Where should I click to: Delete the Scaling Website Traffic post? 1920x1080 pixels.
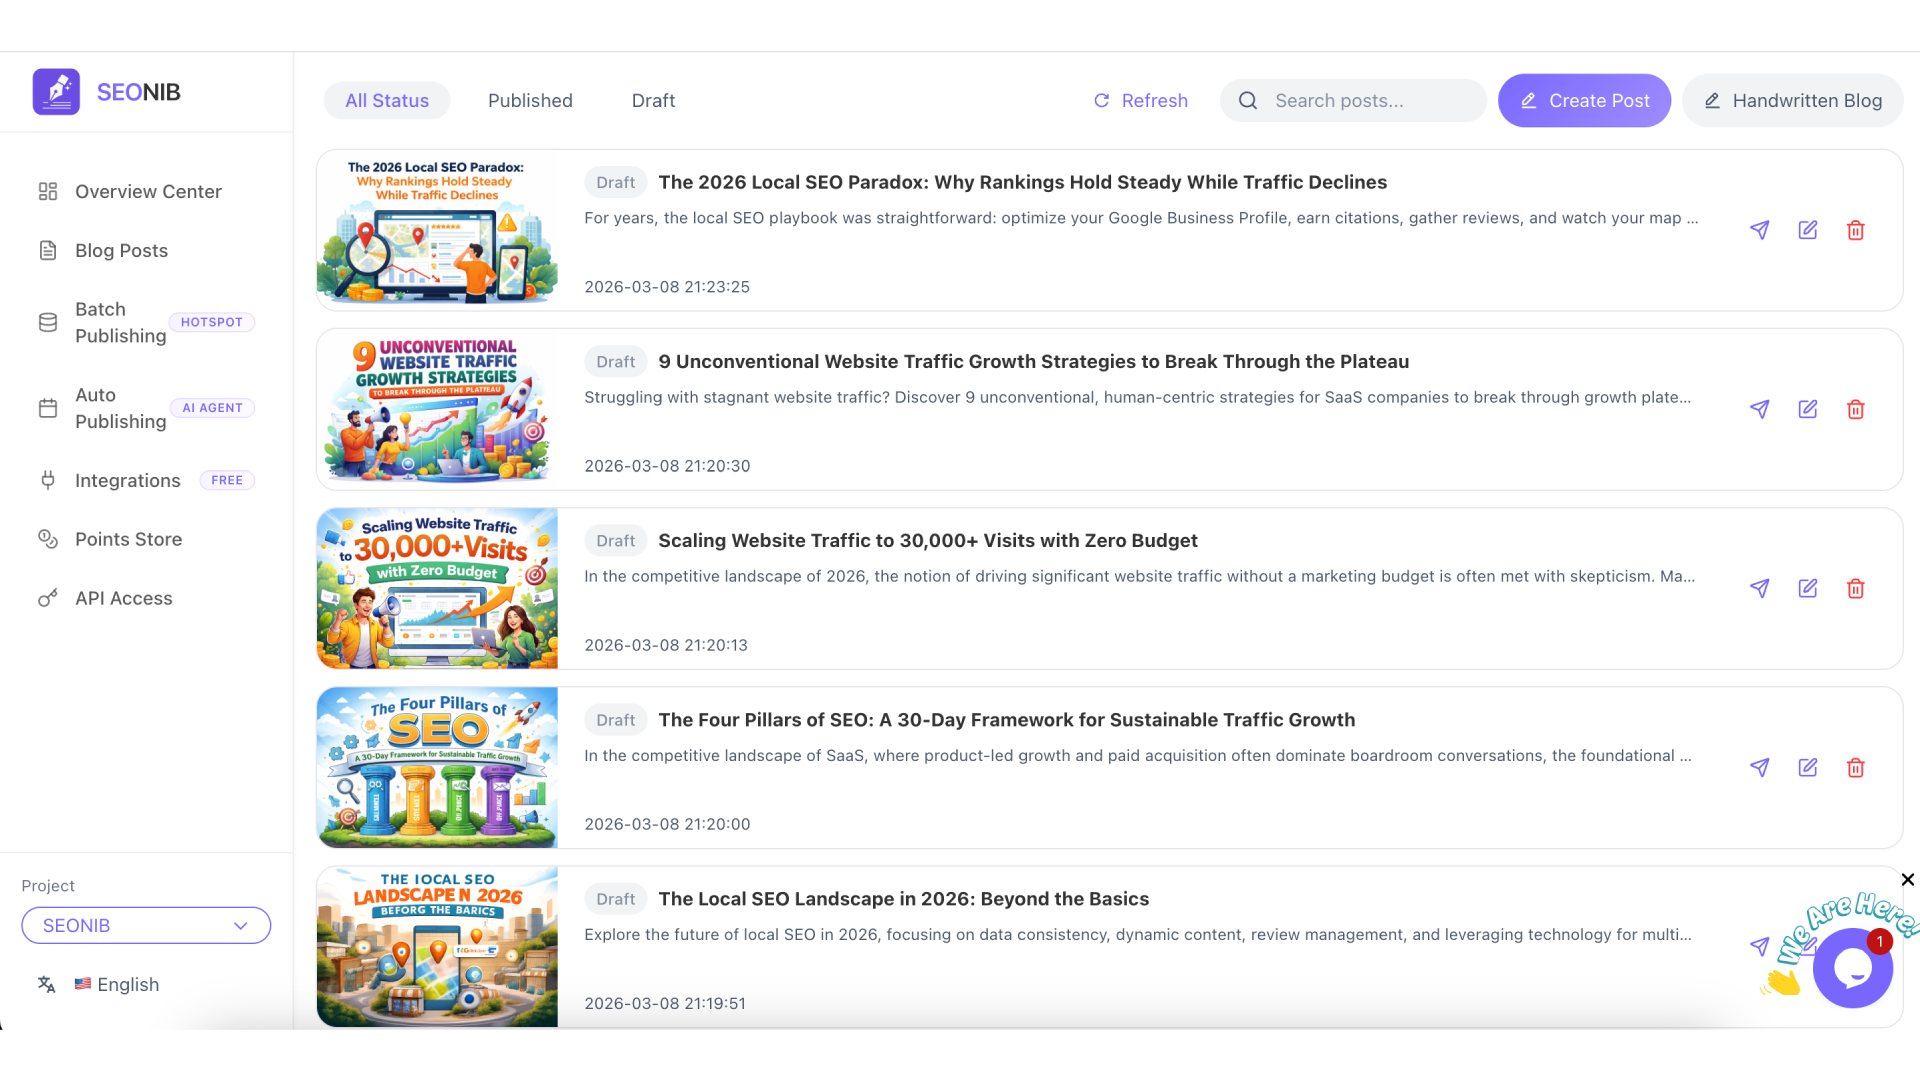(1855, 588)
